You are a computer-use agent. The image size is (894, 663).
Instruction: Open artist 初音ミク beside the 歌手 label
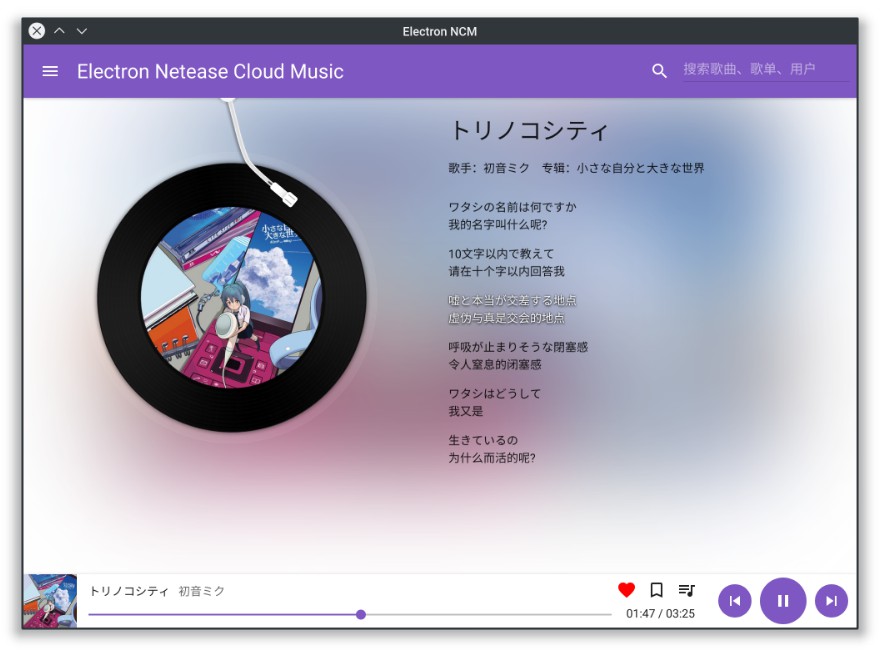click(507, 168)
